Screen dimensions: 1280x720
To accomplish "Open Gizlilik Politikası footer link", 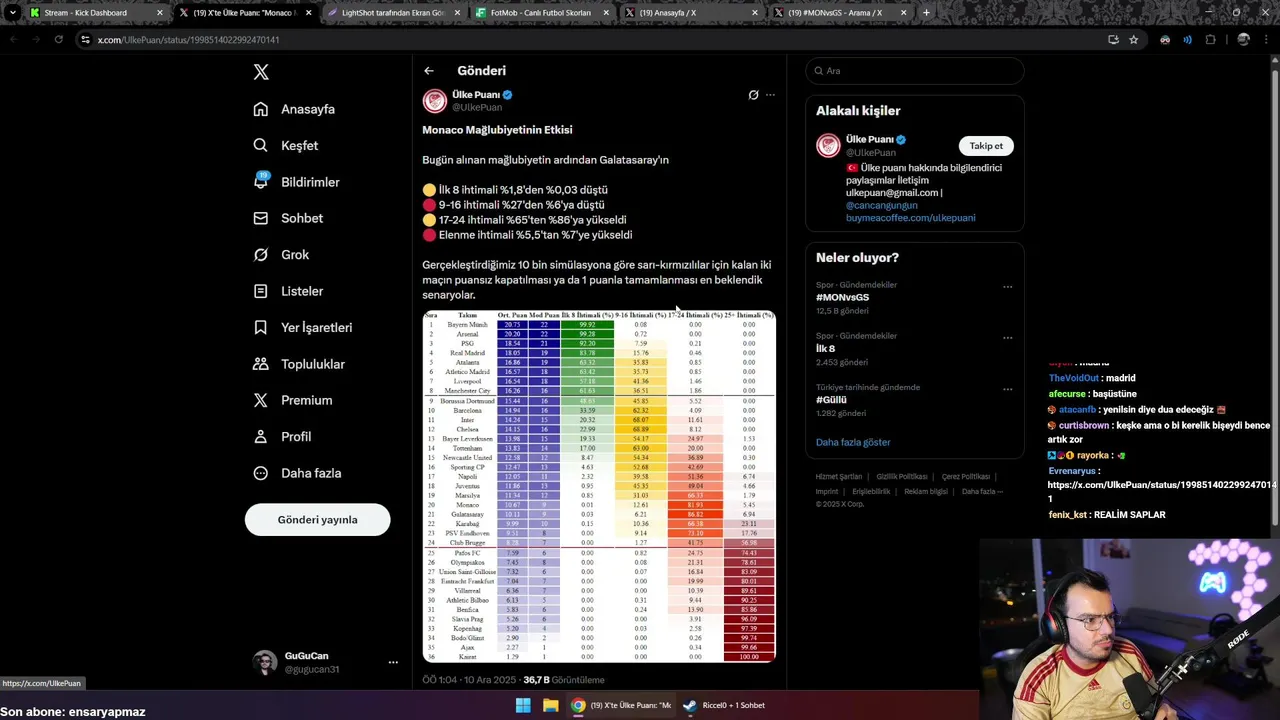I will tap(902, 477).
